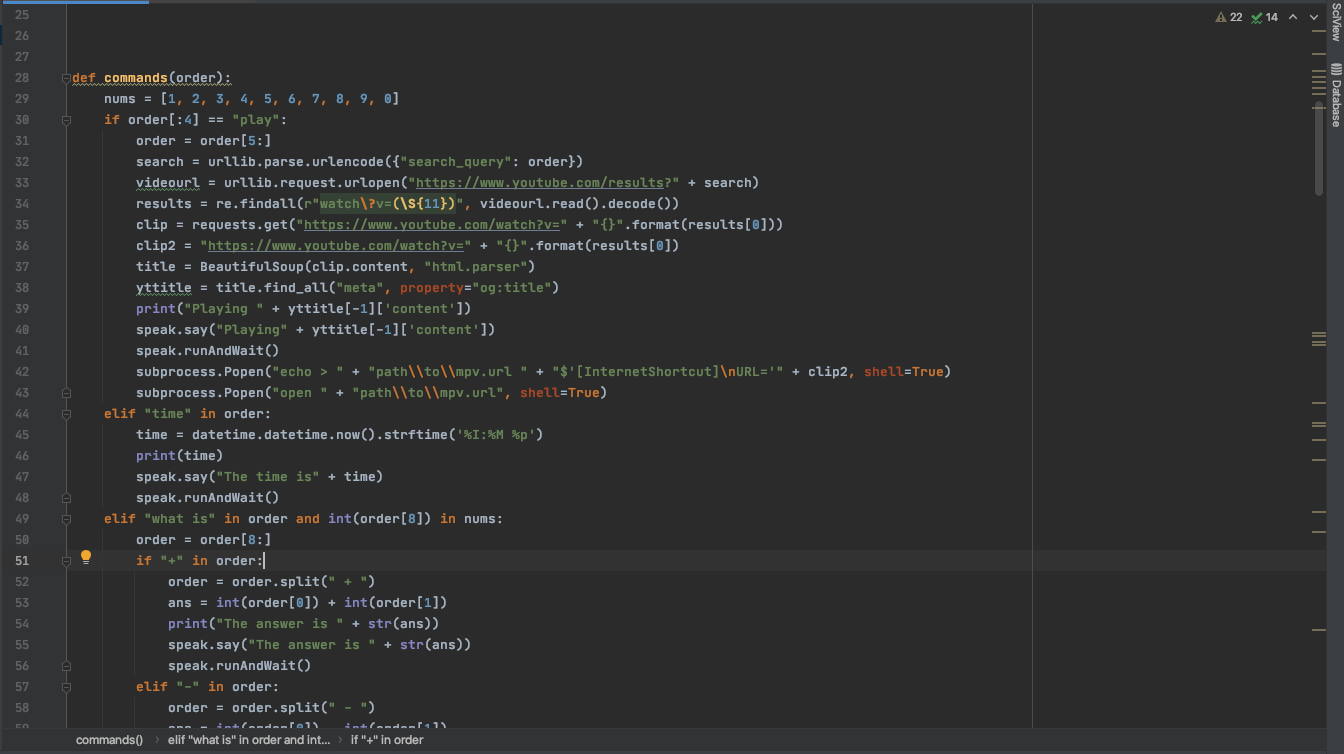
Task: Click line number 29 in the gutter
Action: pos(22,99)
